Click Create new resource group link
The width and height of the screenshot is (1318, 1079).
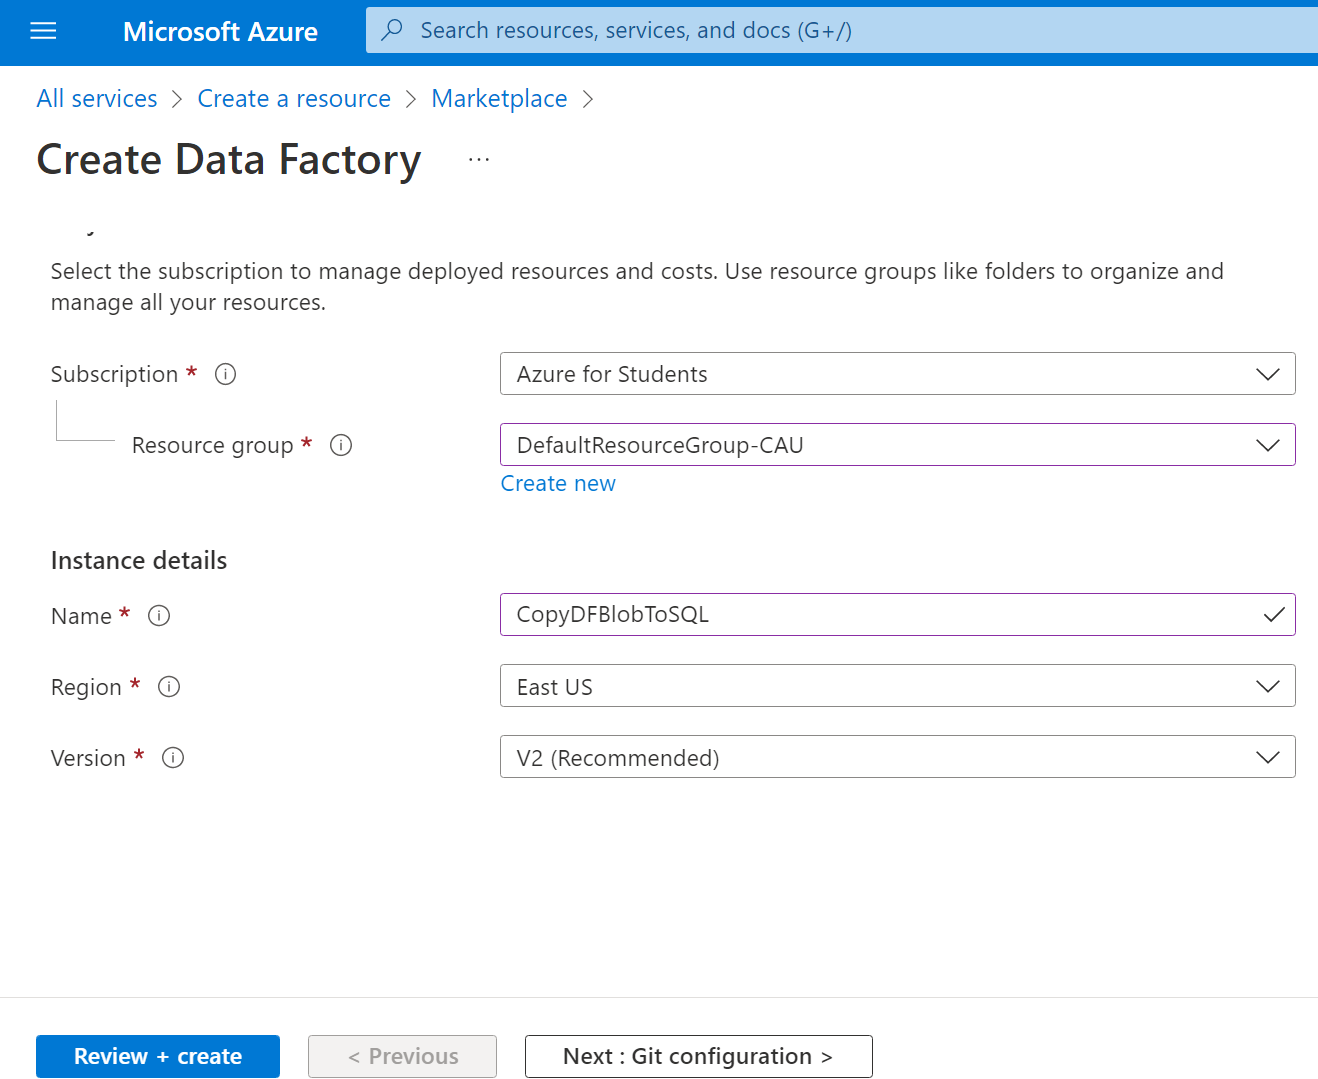pyautogui.click(x=558, y=484)
